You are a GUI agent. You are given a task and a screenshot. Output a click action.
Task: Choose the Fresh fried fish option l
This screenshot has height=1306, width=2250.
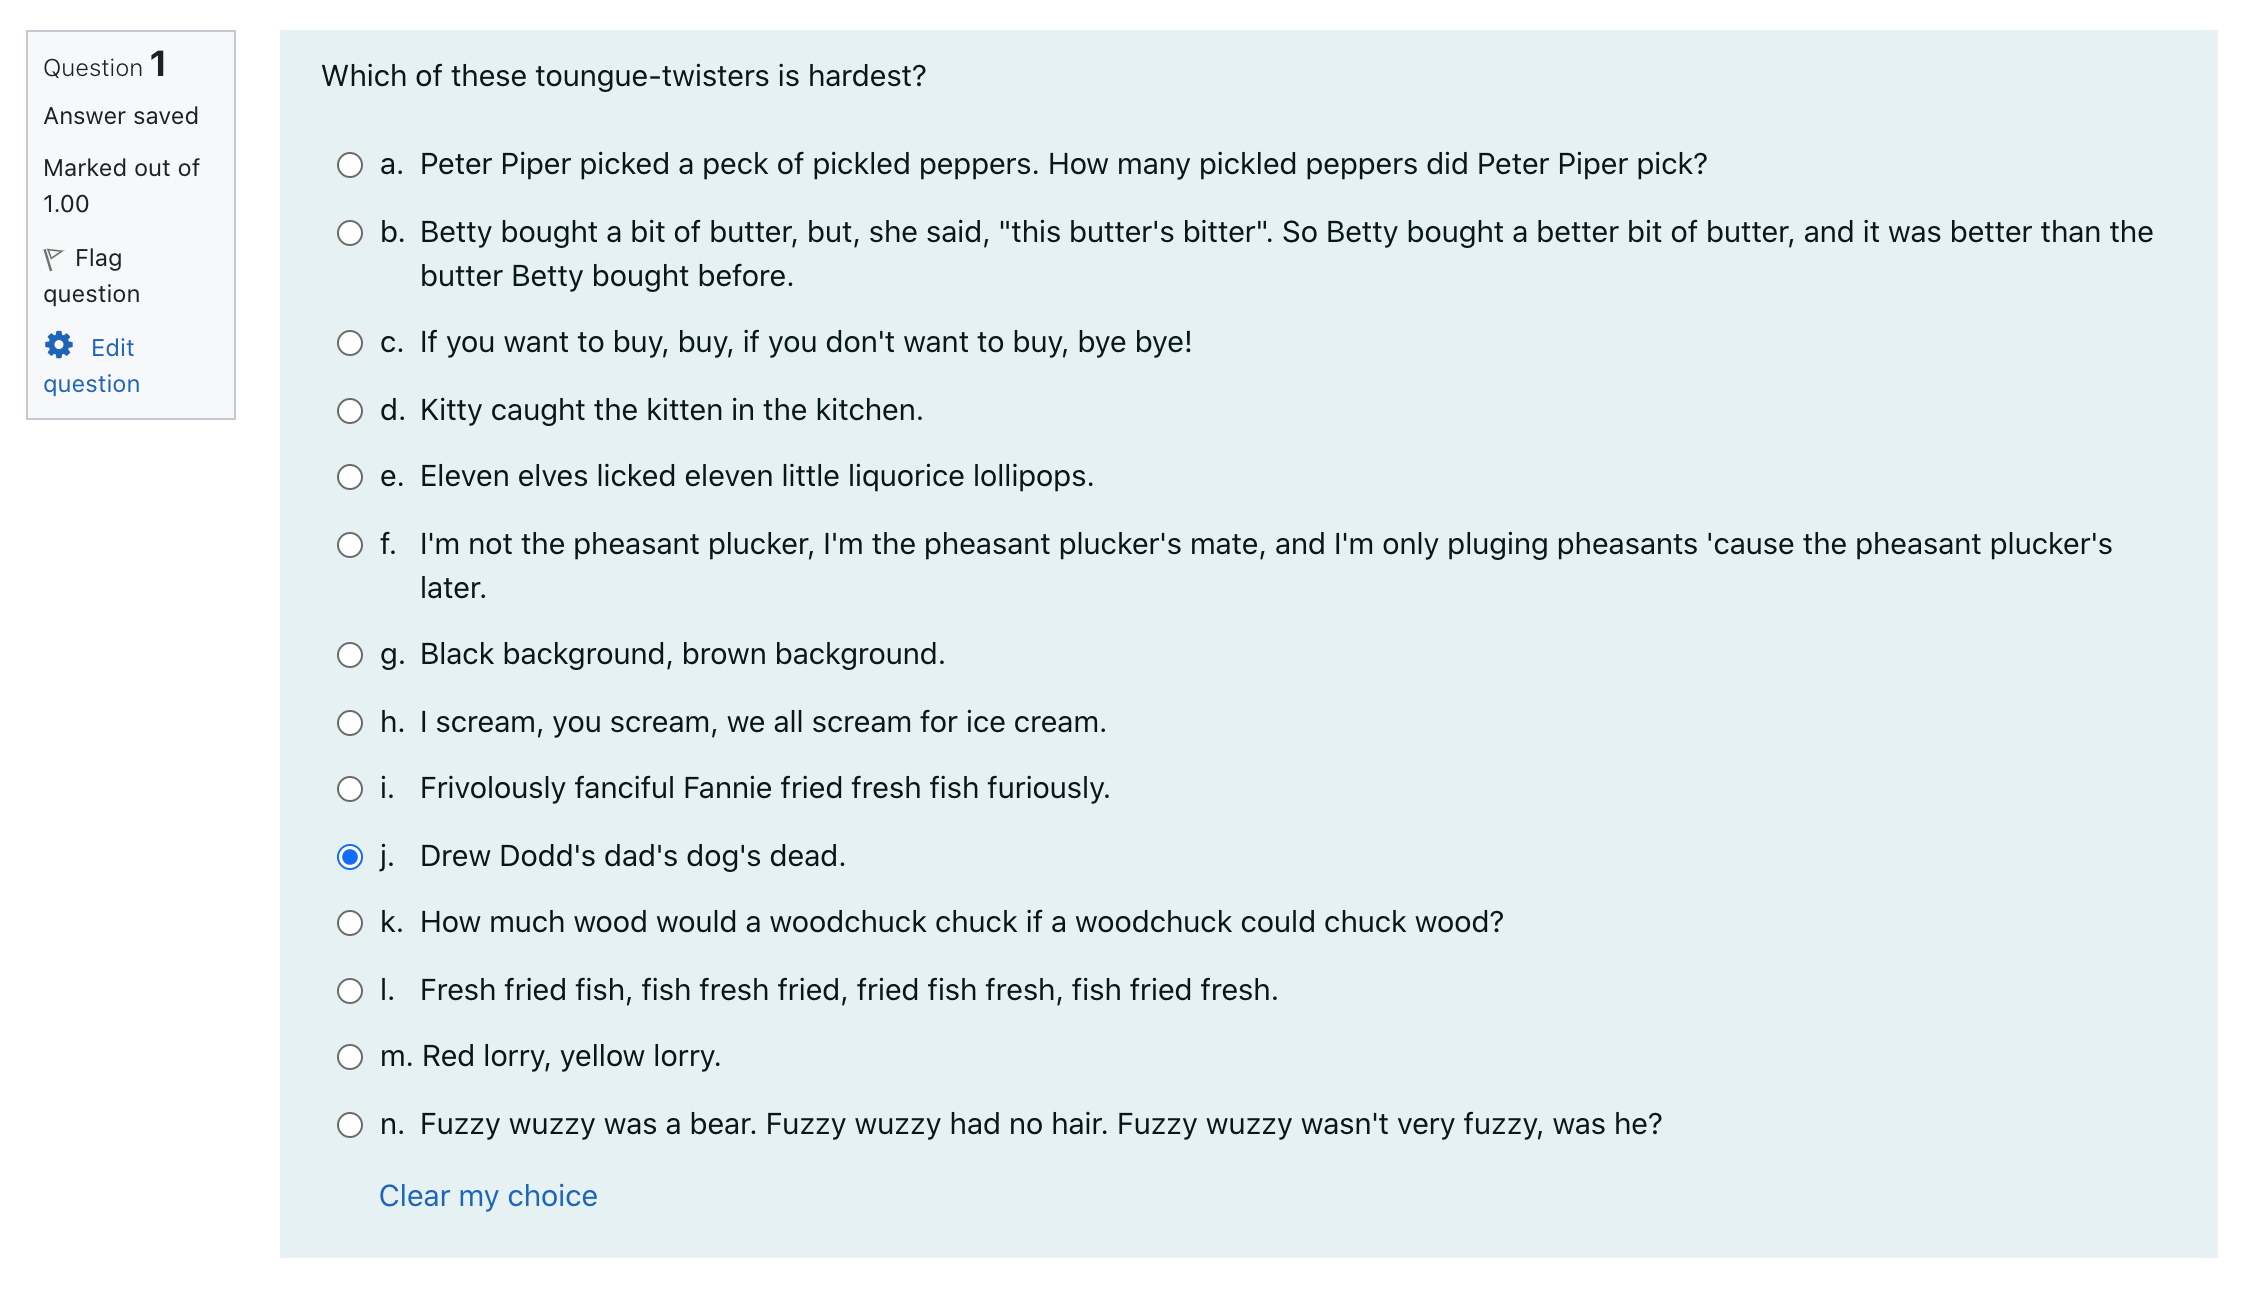(x=350, y=991)
